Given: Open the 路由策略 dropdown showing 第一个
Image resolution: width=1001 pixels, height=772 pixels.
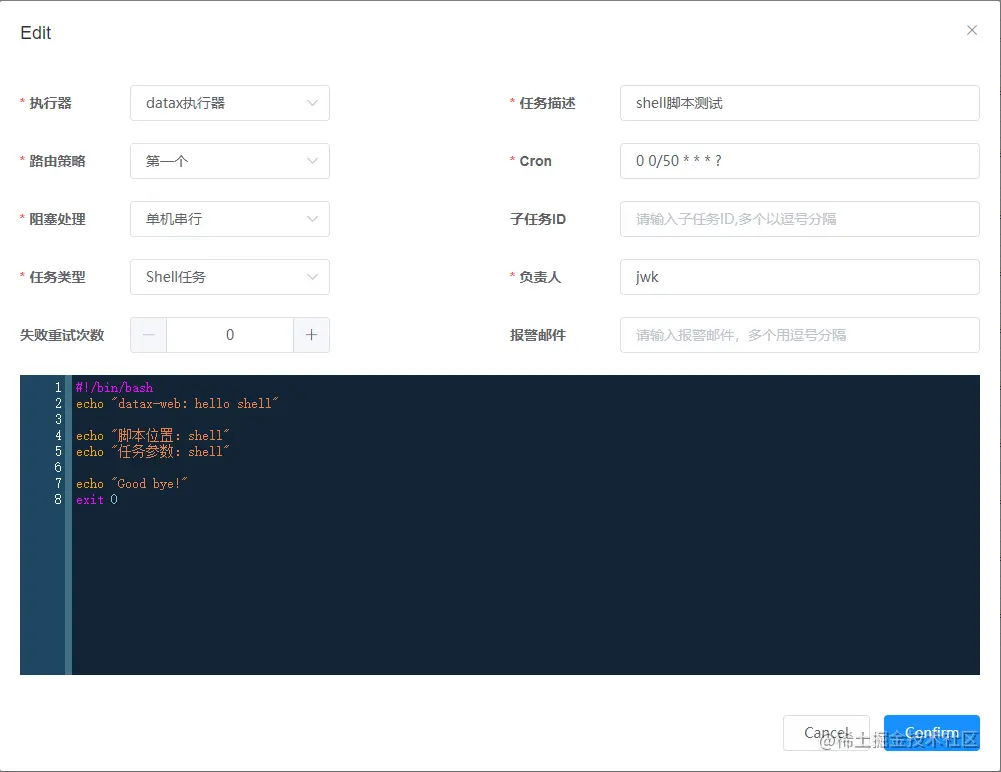Looking at the screenshot, I should 230,161.
